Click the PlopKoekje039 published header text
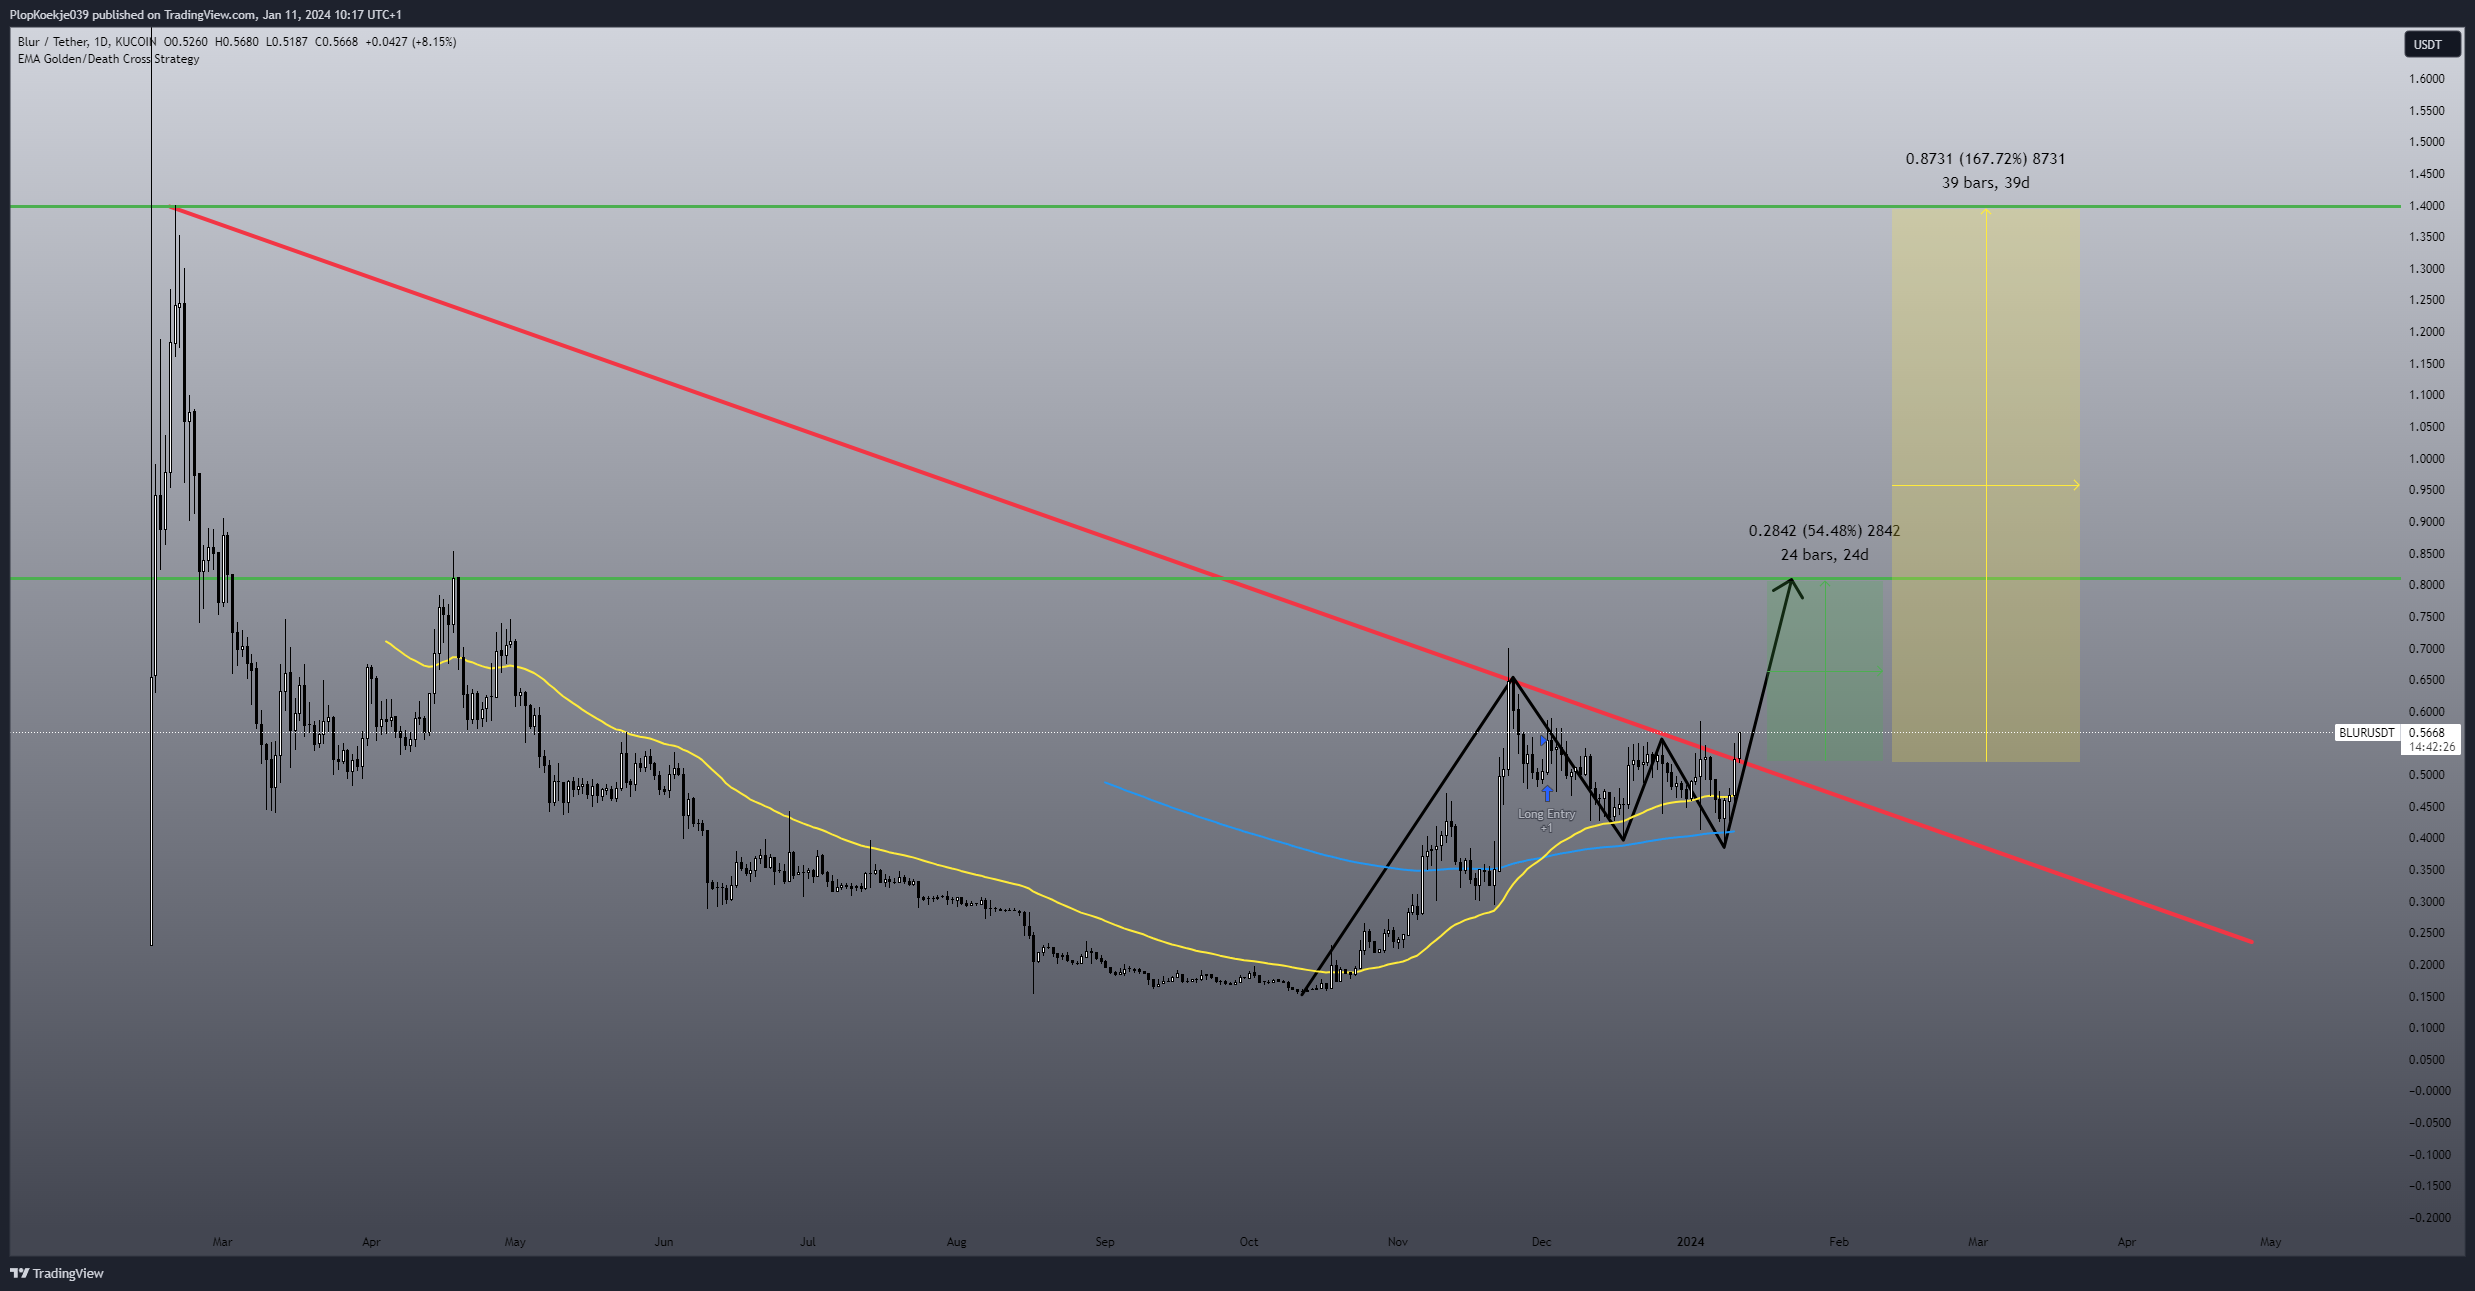The width and height of the screenshot is (2475, 1291). click(205, 15)
